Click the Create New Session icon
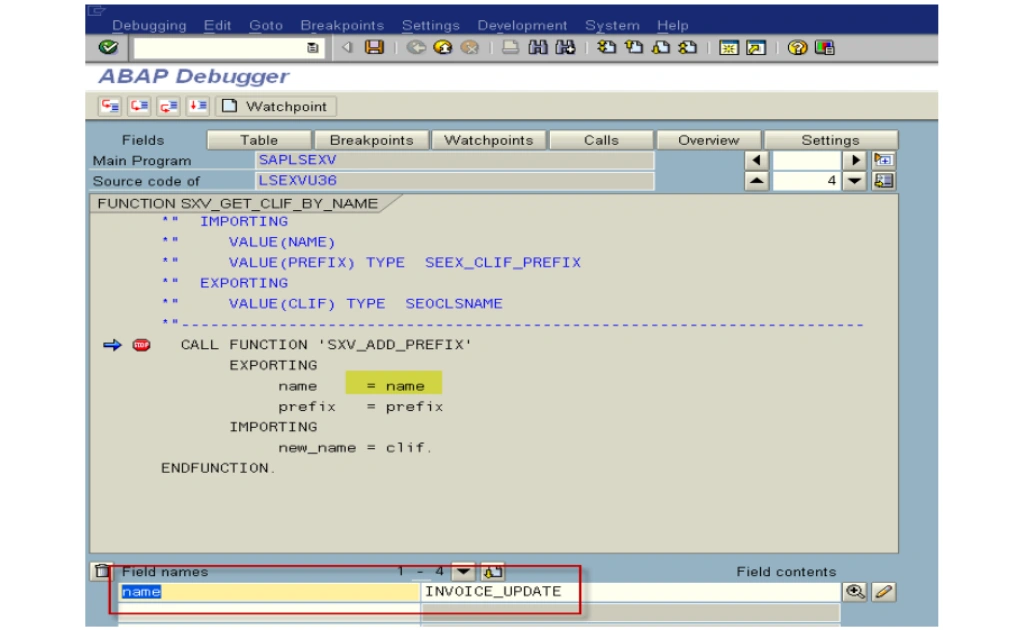 [x=728, y=48]
